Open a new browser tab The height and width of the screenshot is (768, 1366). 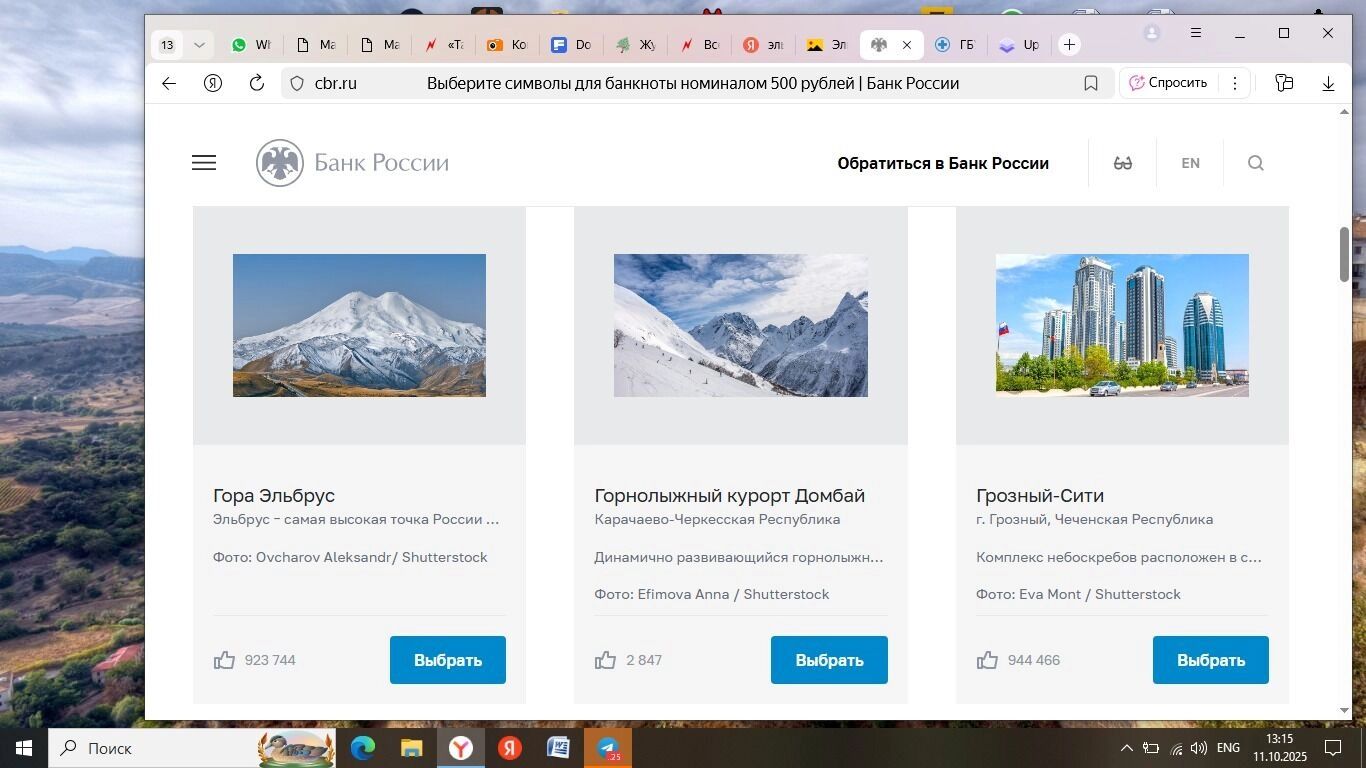tap(1069, 45)
